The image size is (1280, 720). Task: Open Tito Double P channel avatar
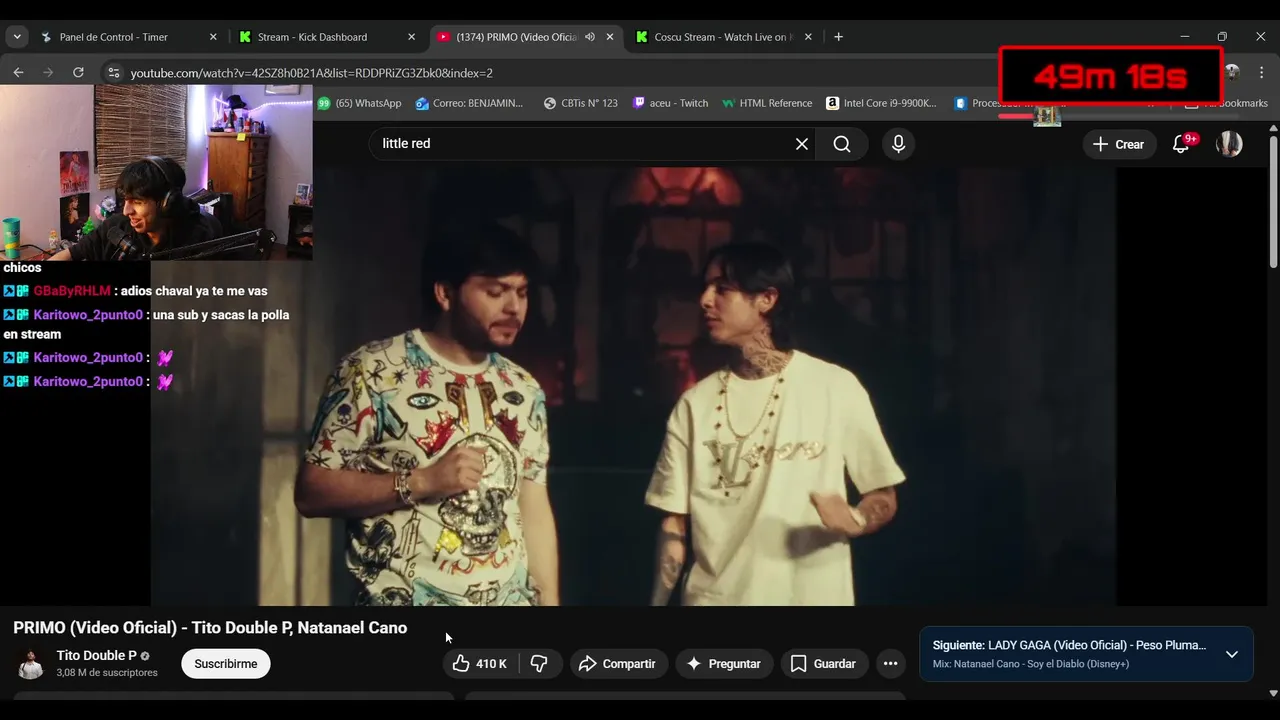click(31, 664)
